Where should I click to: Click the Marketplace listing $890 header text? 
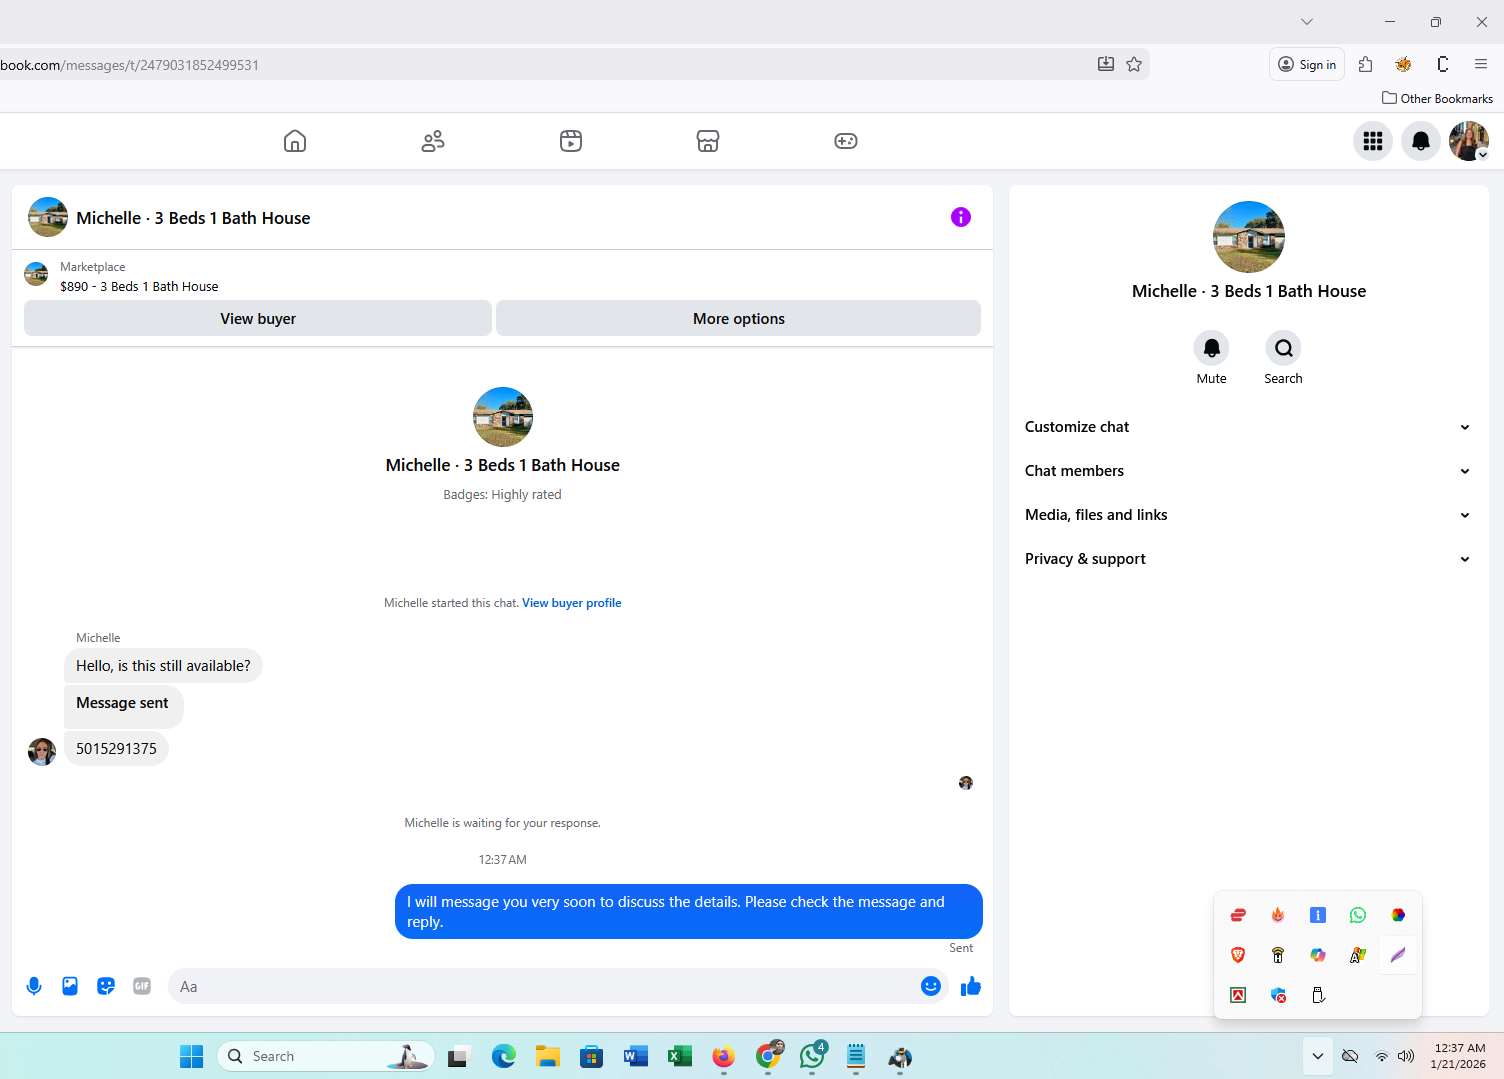click(139, 286)
